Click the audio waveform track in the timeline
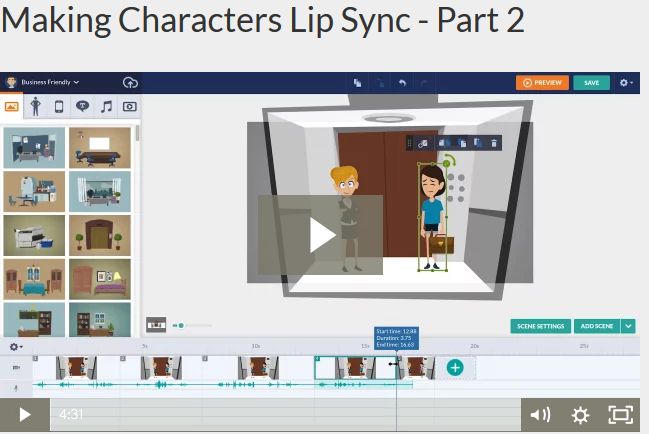The height and width of the screenshot is (434, 649). coord(223,385)
